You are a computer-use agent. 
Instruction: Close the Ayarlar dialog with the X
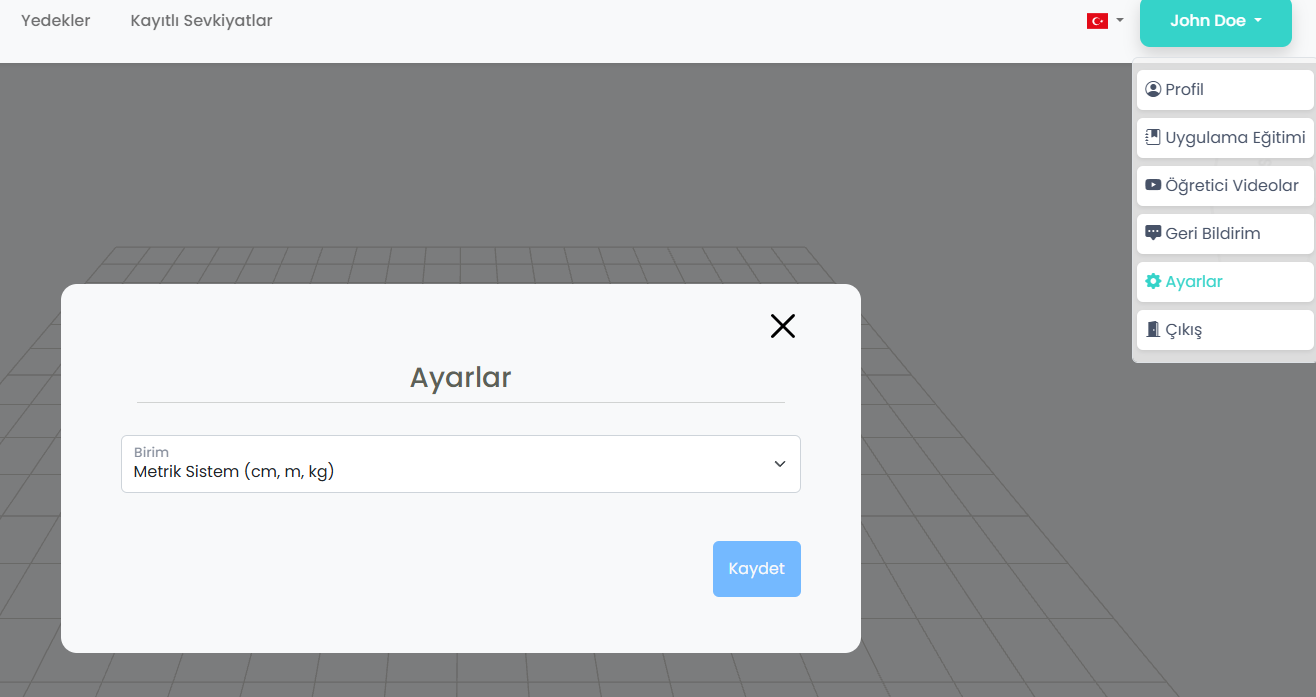pos(782,326)
